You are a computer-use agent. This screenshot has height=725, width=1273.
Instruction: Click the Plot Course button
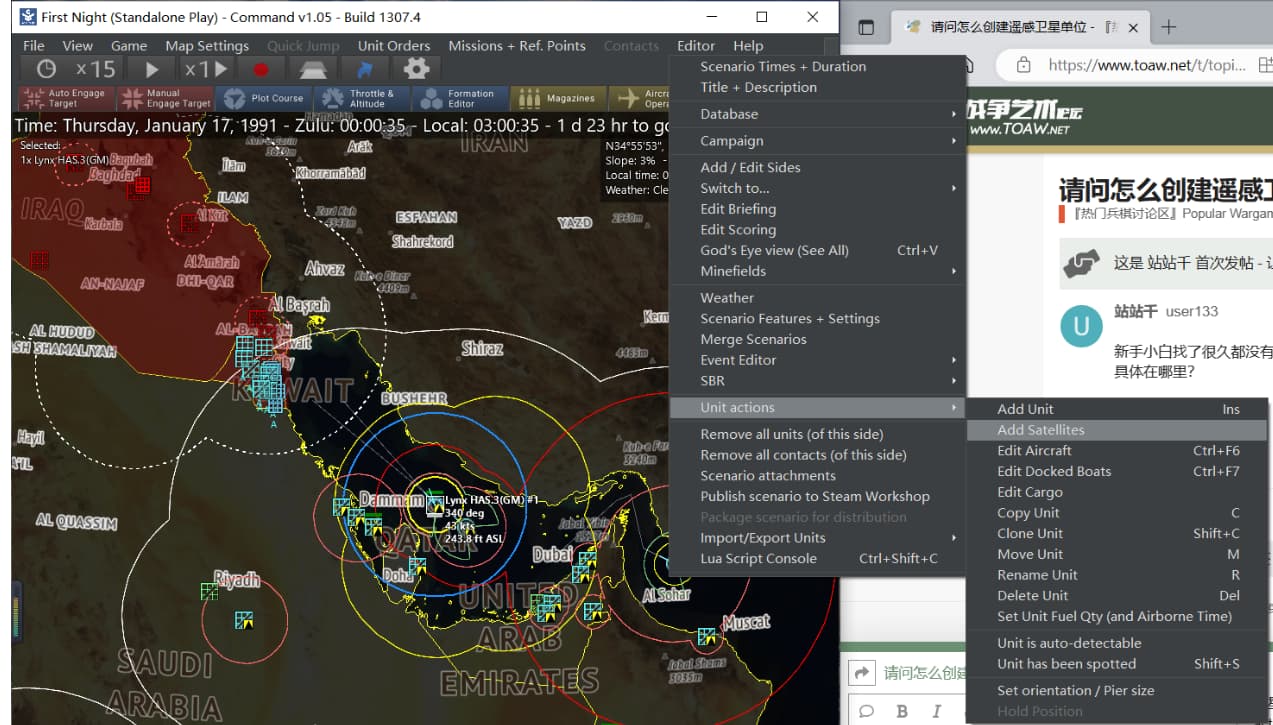[x=264, y=98]
